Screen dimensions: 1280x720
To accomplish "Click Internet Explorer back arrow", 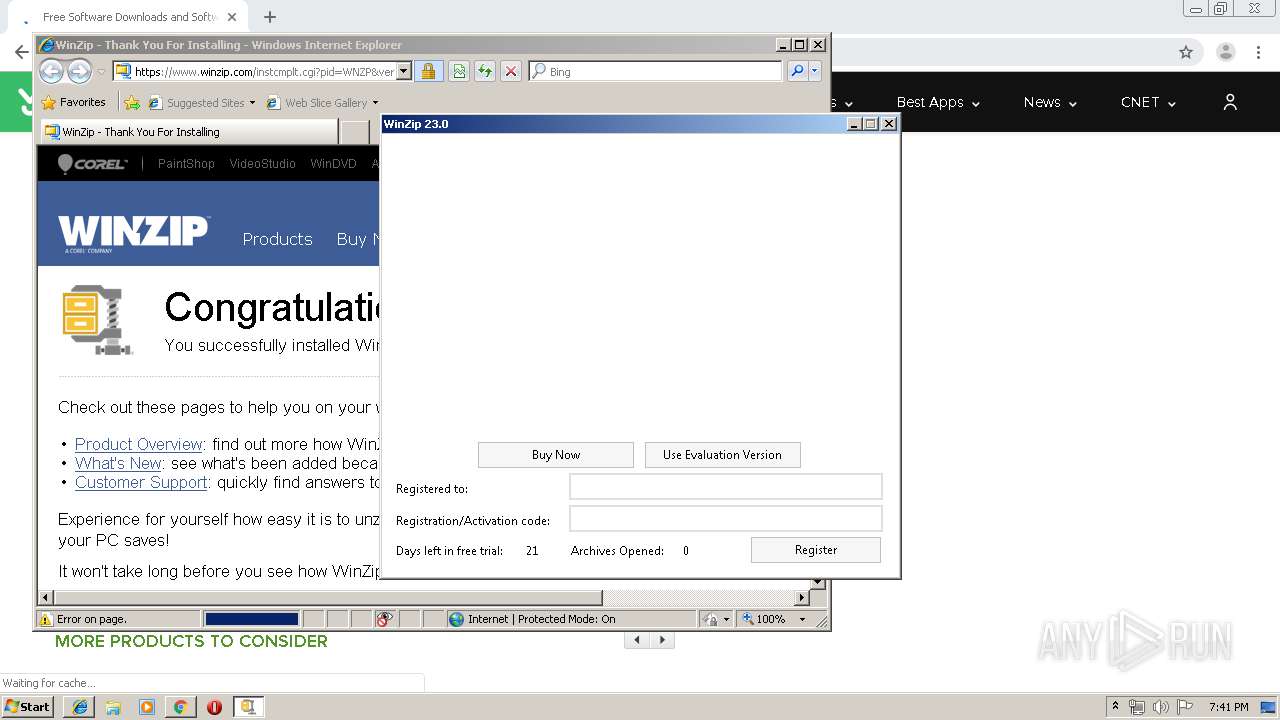I will click(x=51, y=71).
